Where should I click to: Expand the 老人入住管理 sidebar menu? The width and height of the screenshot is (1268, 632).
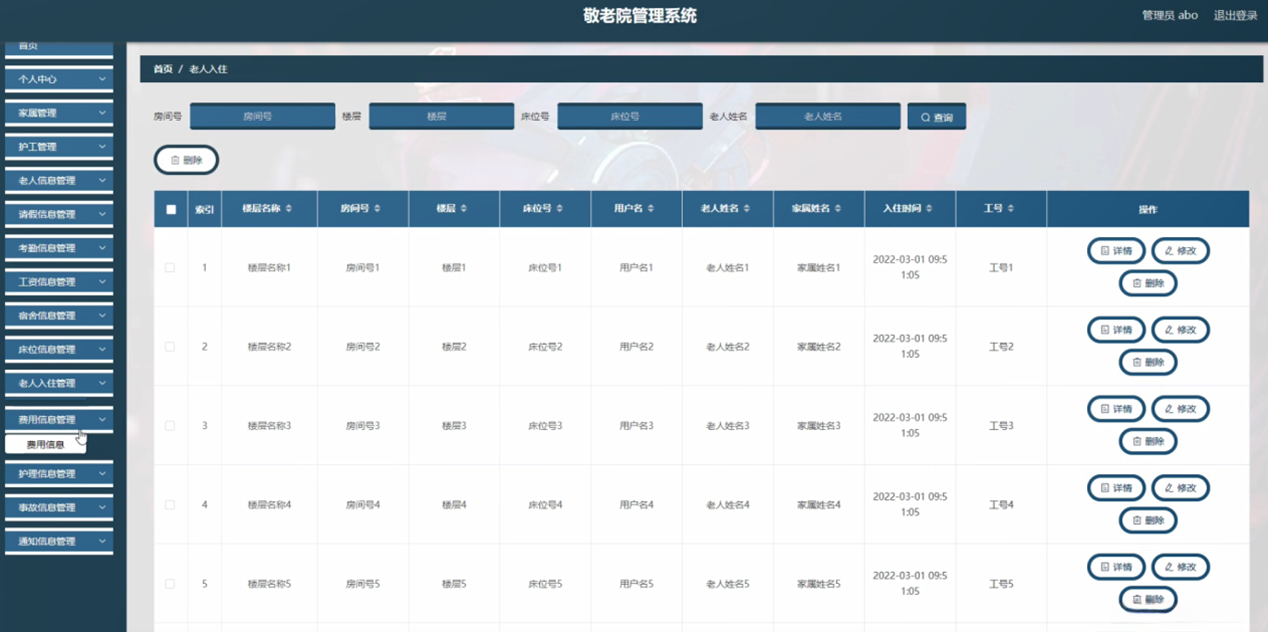tap(59, 384)
